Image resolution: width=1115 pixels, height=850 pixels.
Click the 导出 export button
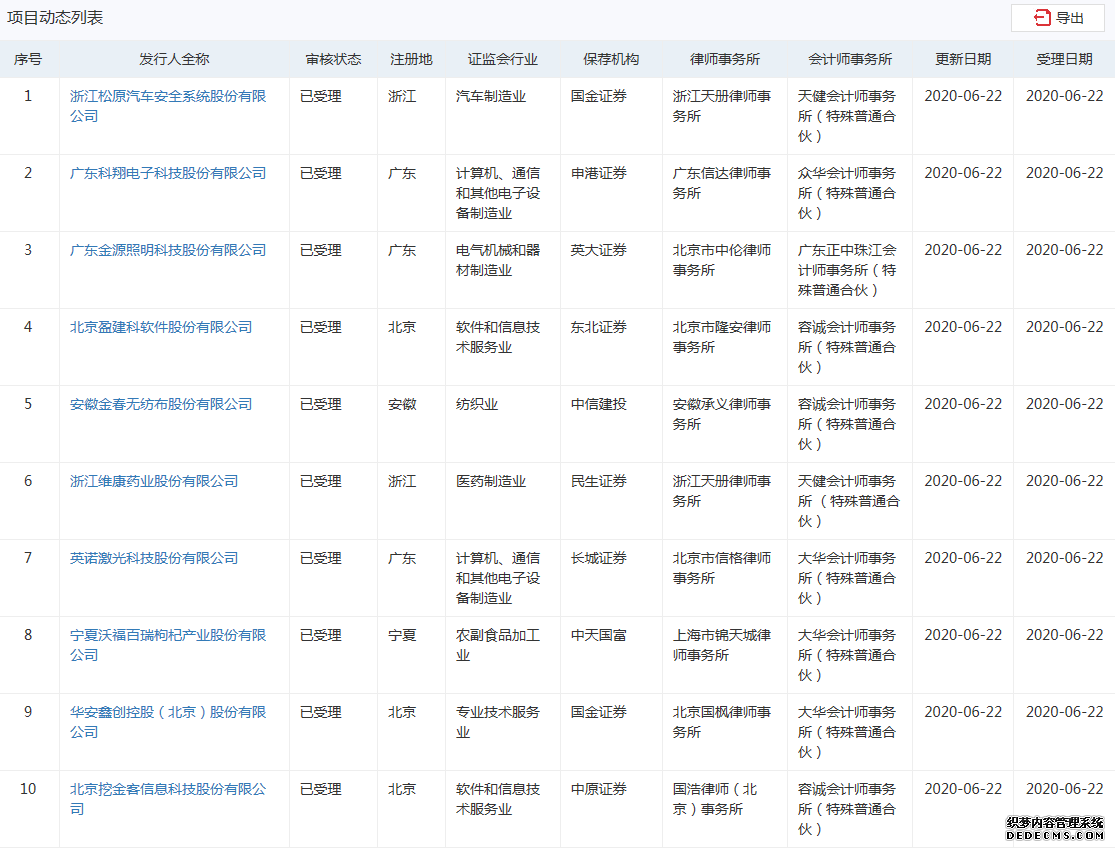1057,18
